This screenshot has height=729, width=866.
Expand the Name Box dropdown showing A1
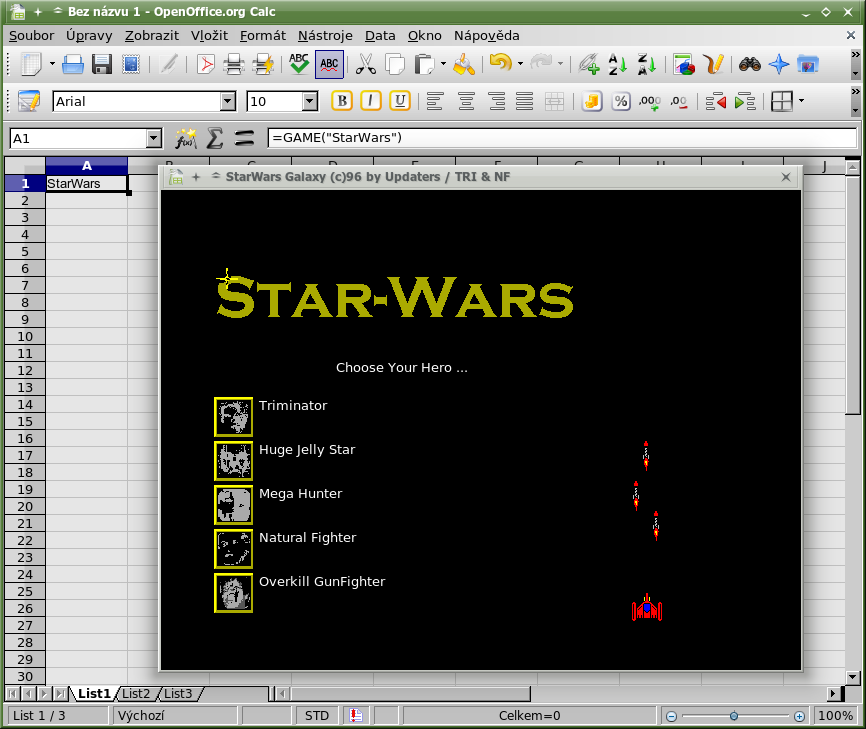coord(154,139)
